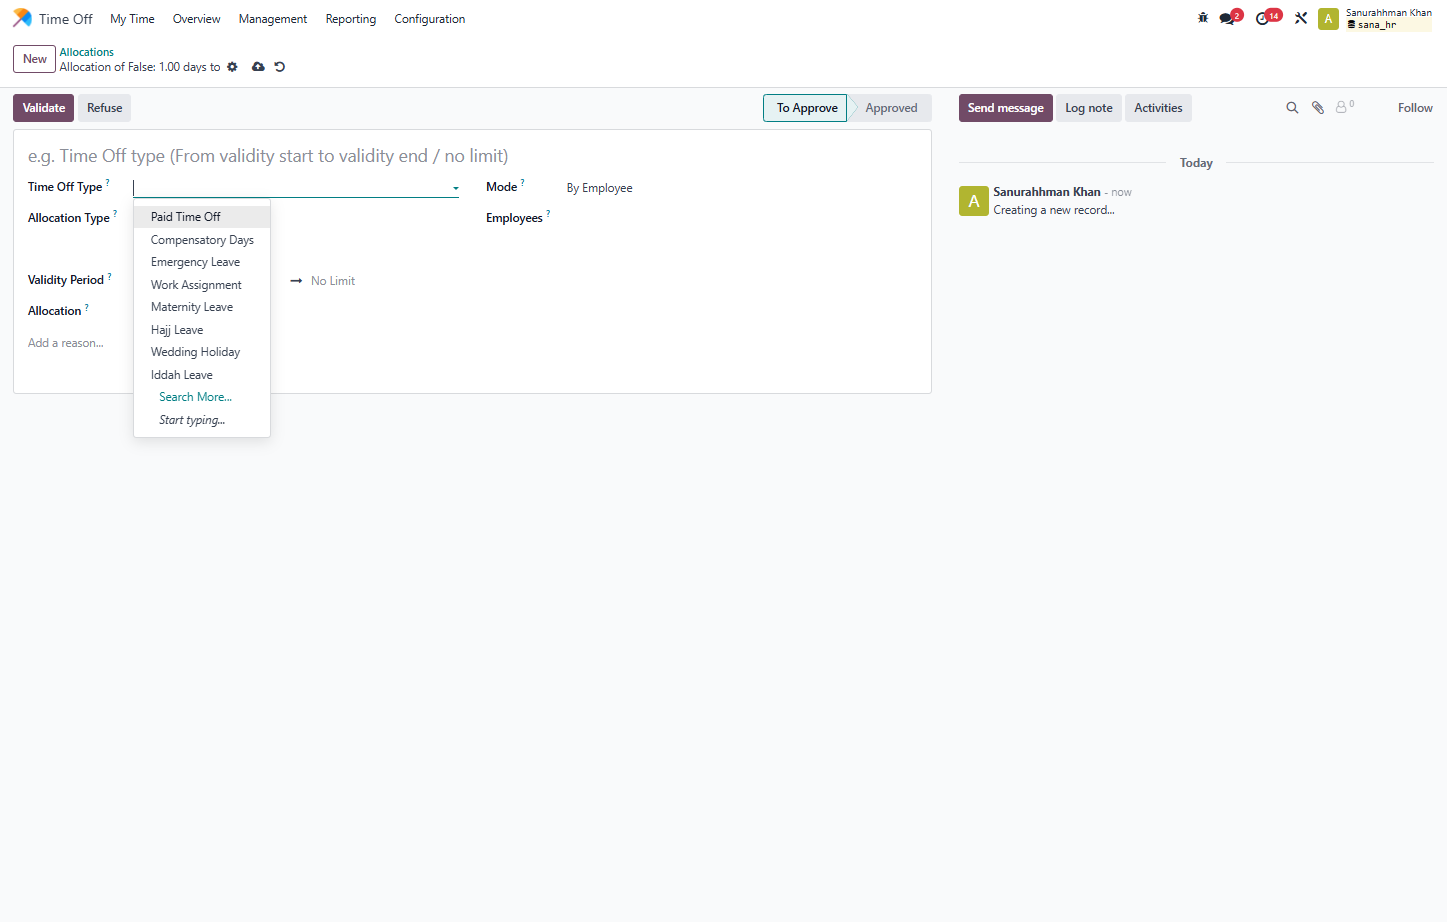Viewport: 1447px width, 922px height.
Task: Click the Sanurahhman Khan user name in top bar
Action: (x=1388, y=13)
